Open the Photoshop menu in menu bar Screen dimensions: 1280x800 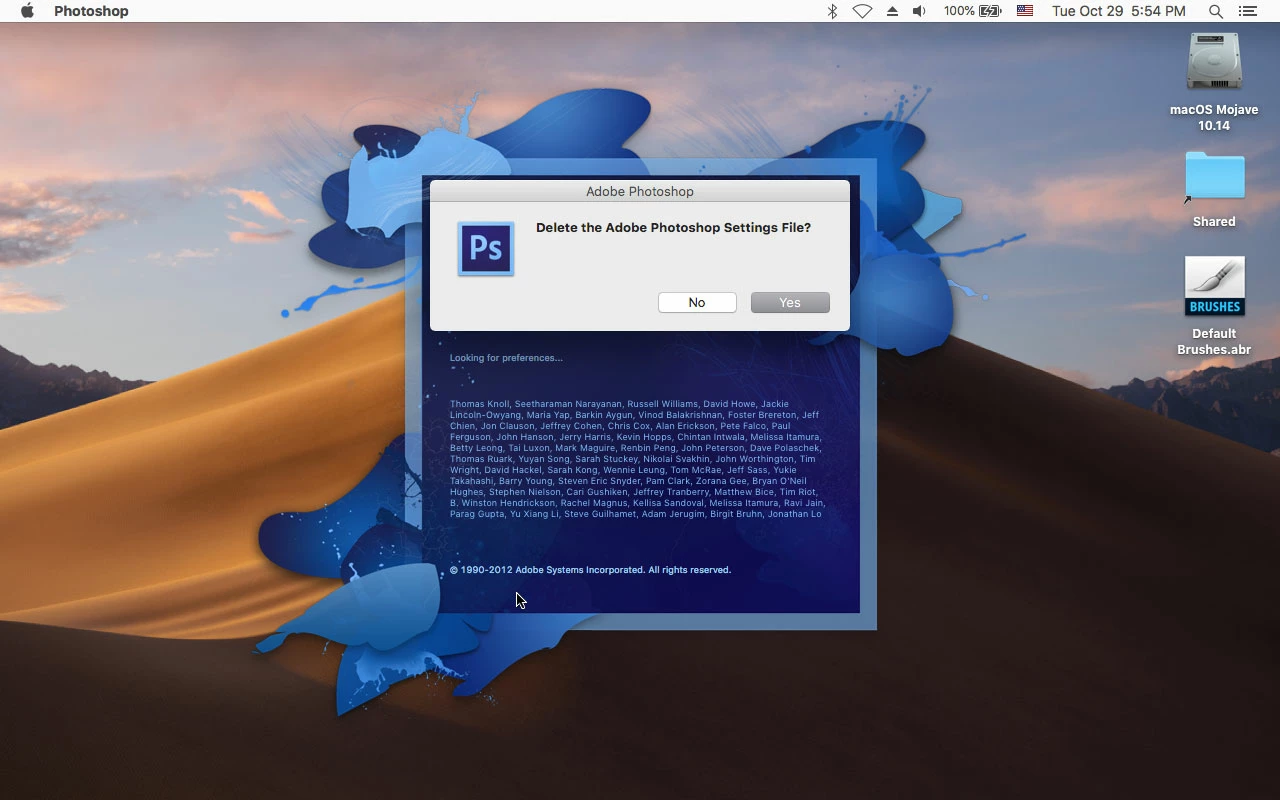(x=91, y=11)
